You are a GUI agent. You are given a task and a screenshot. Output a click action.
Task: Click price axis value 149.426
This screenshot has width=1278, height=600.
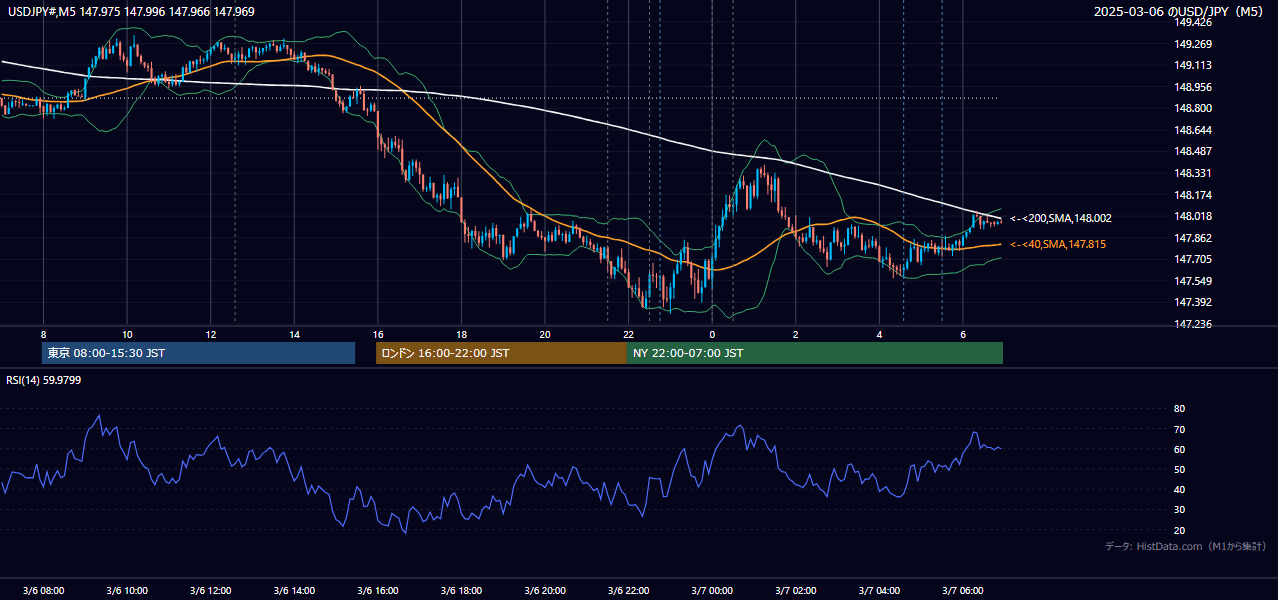[1194, 22]
